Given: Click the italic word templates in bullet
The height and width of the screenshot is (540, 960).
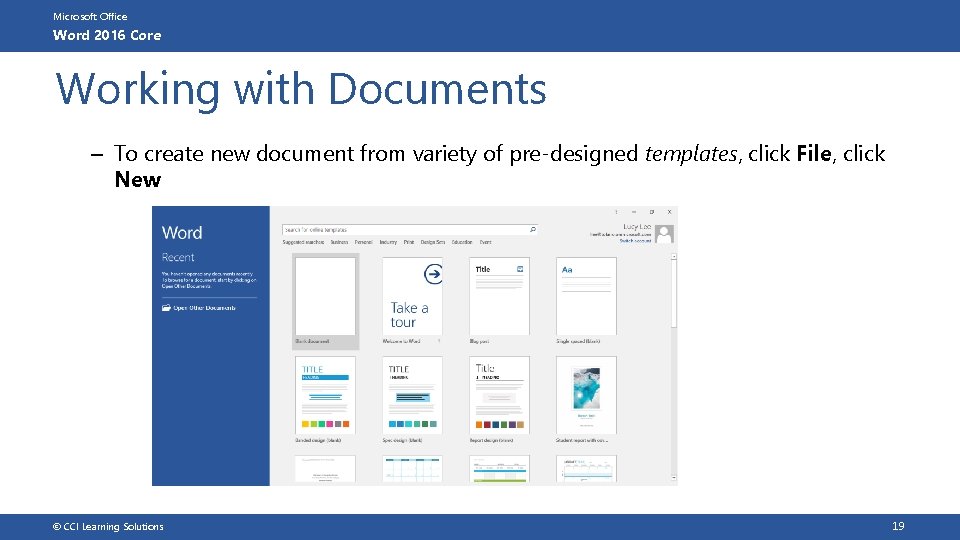Looking at the screenshot, I should coord(691,153).
